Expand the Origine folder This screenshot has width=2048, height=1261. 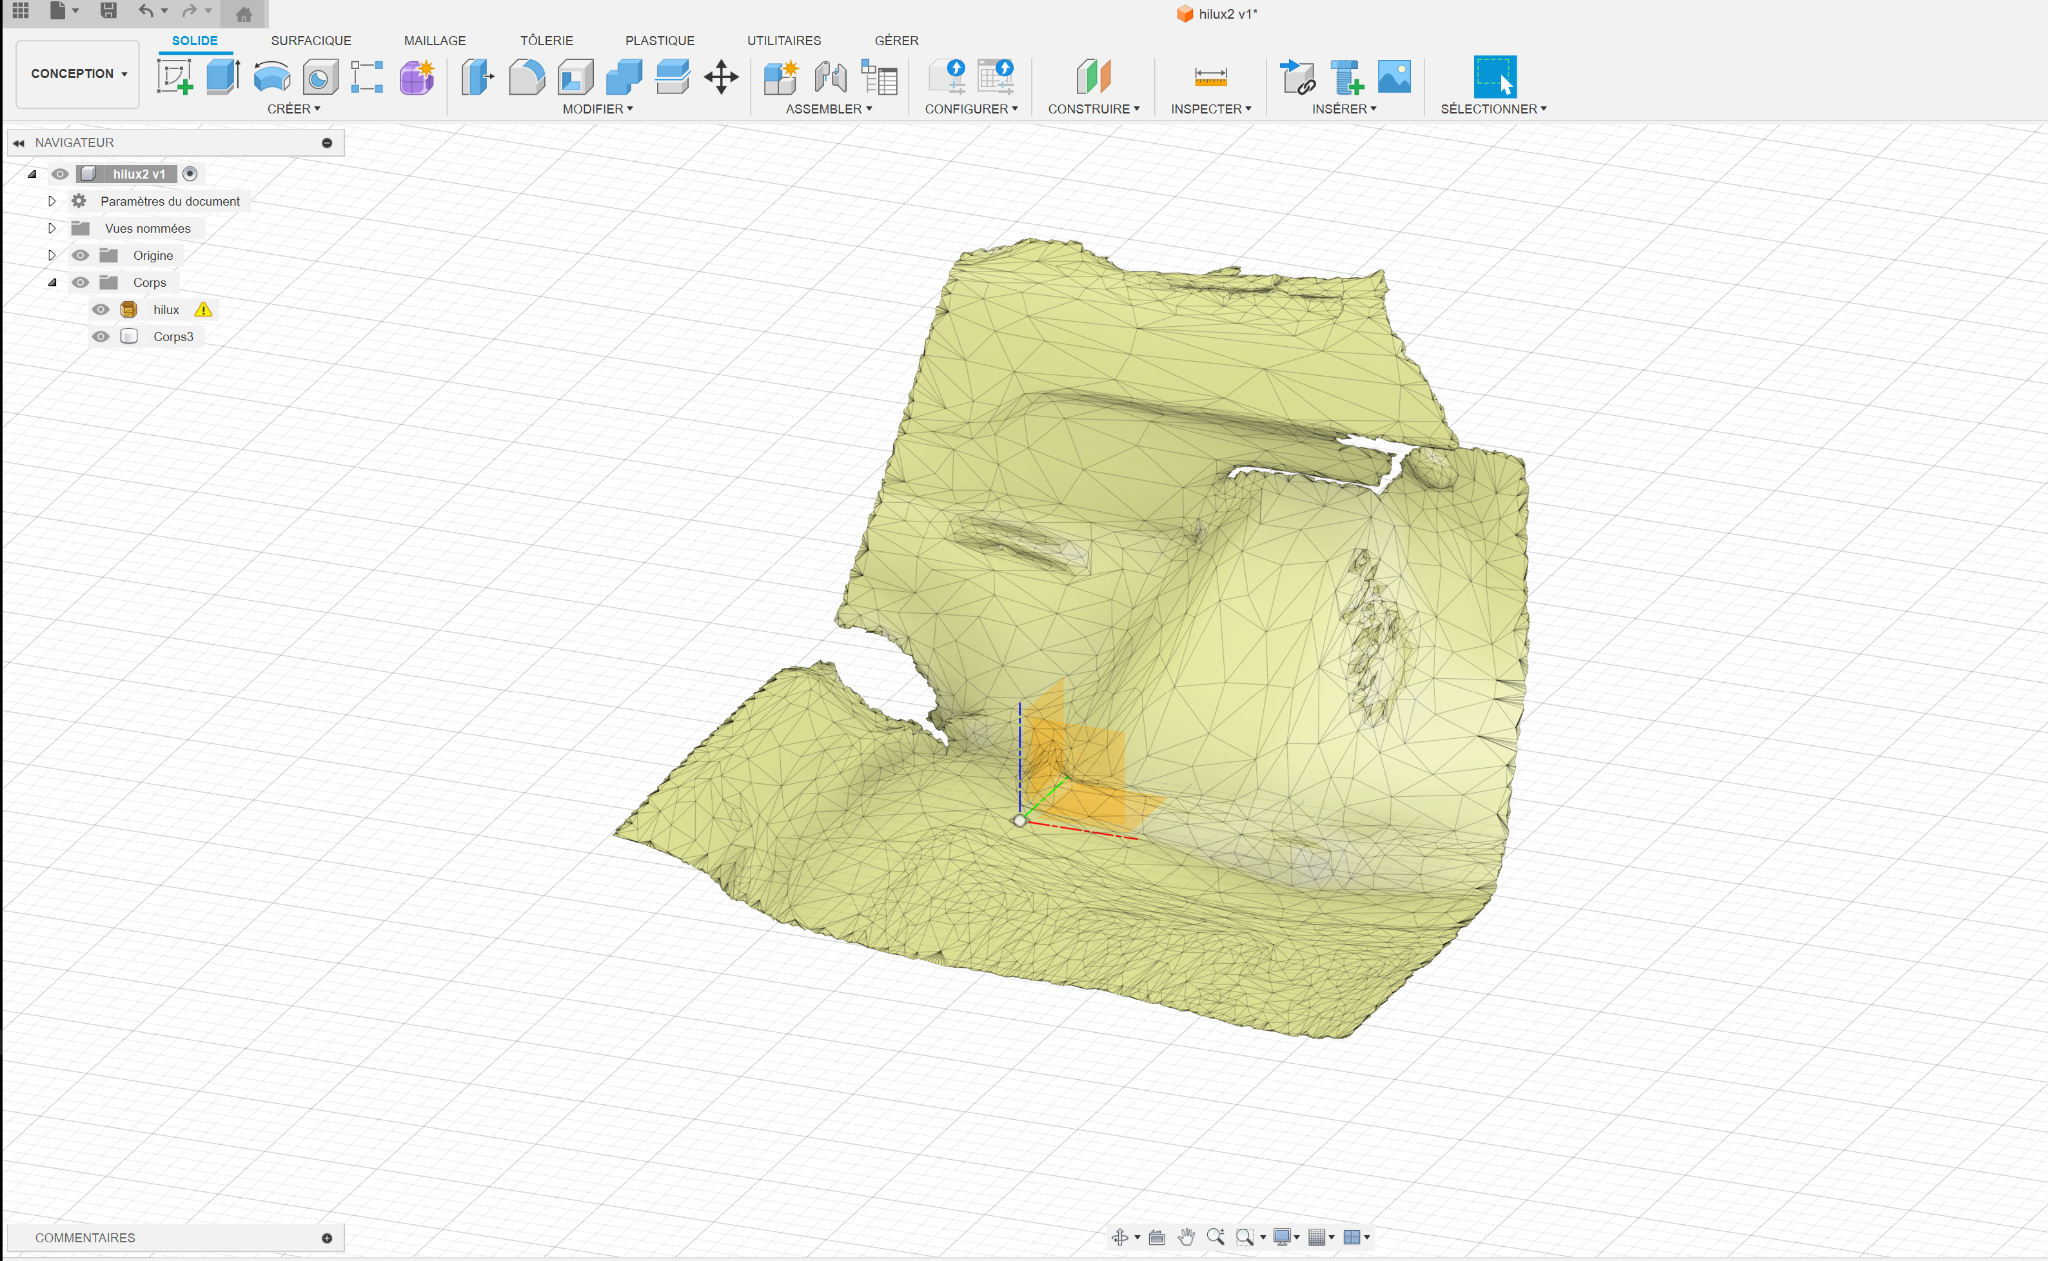point(52,255)
